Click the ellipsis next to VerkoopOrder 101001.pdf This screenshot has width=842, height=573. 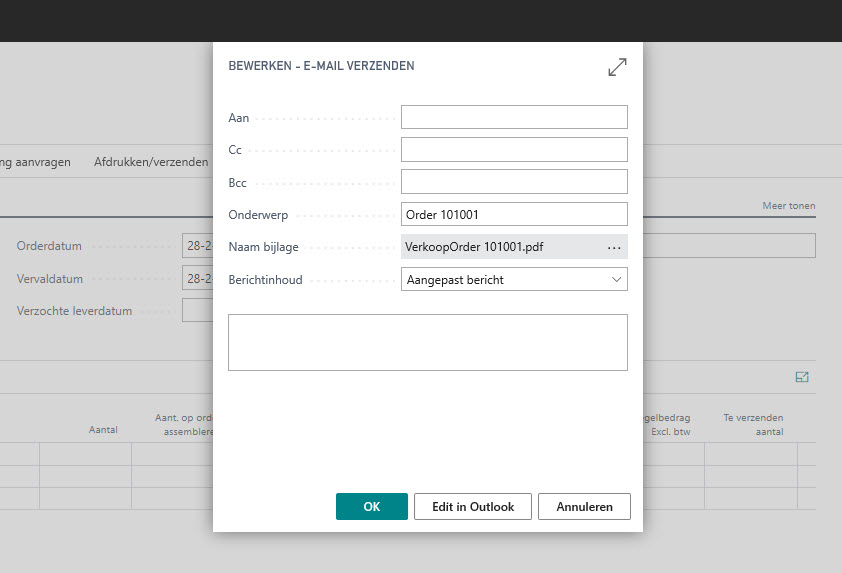[614, 247]
